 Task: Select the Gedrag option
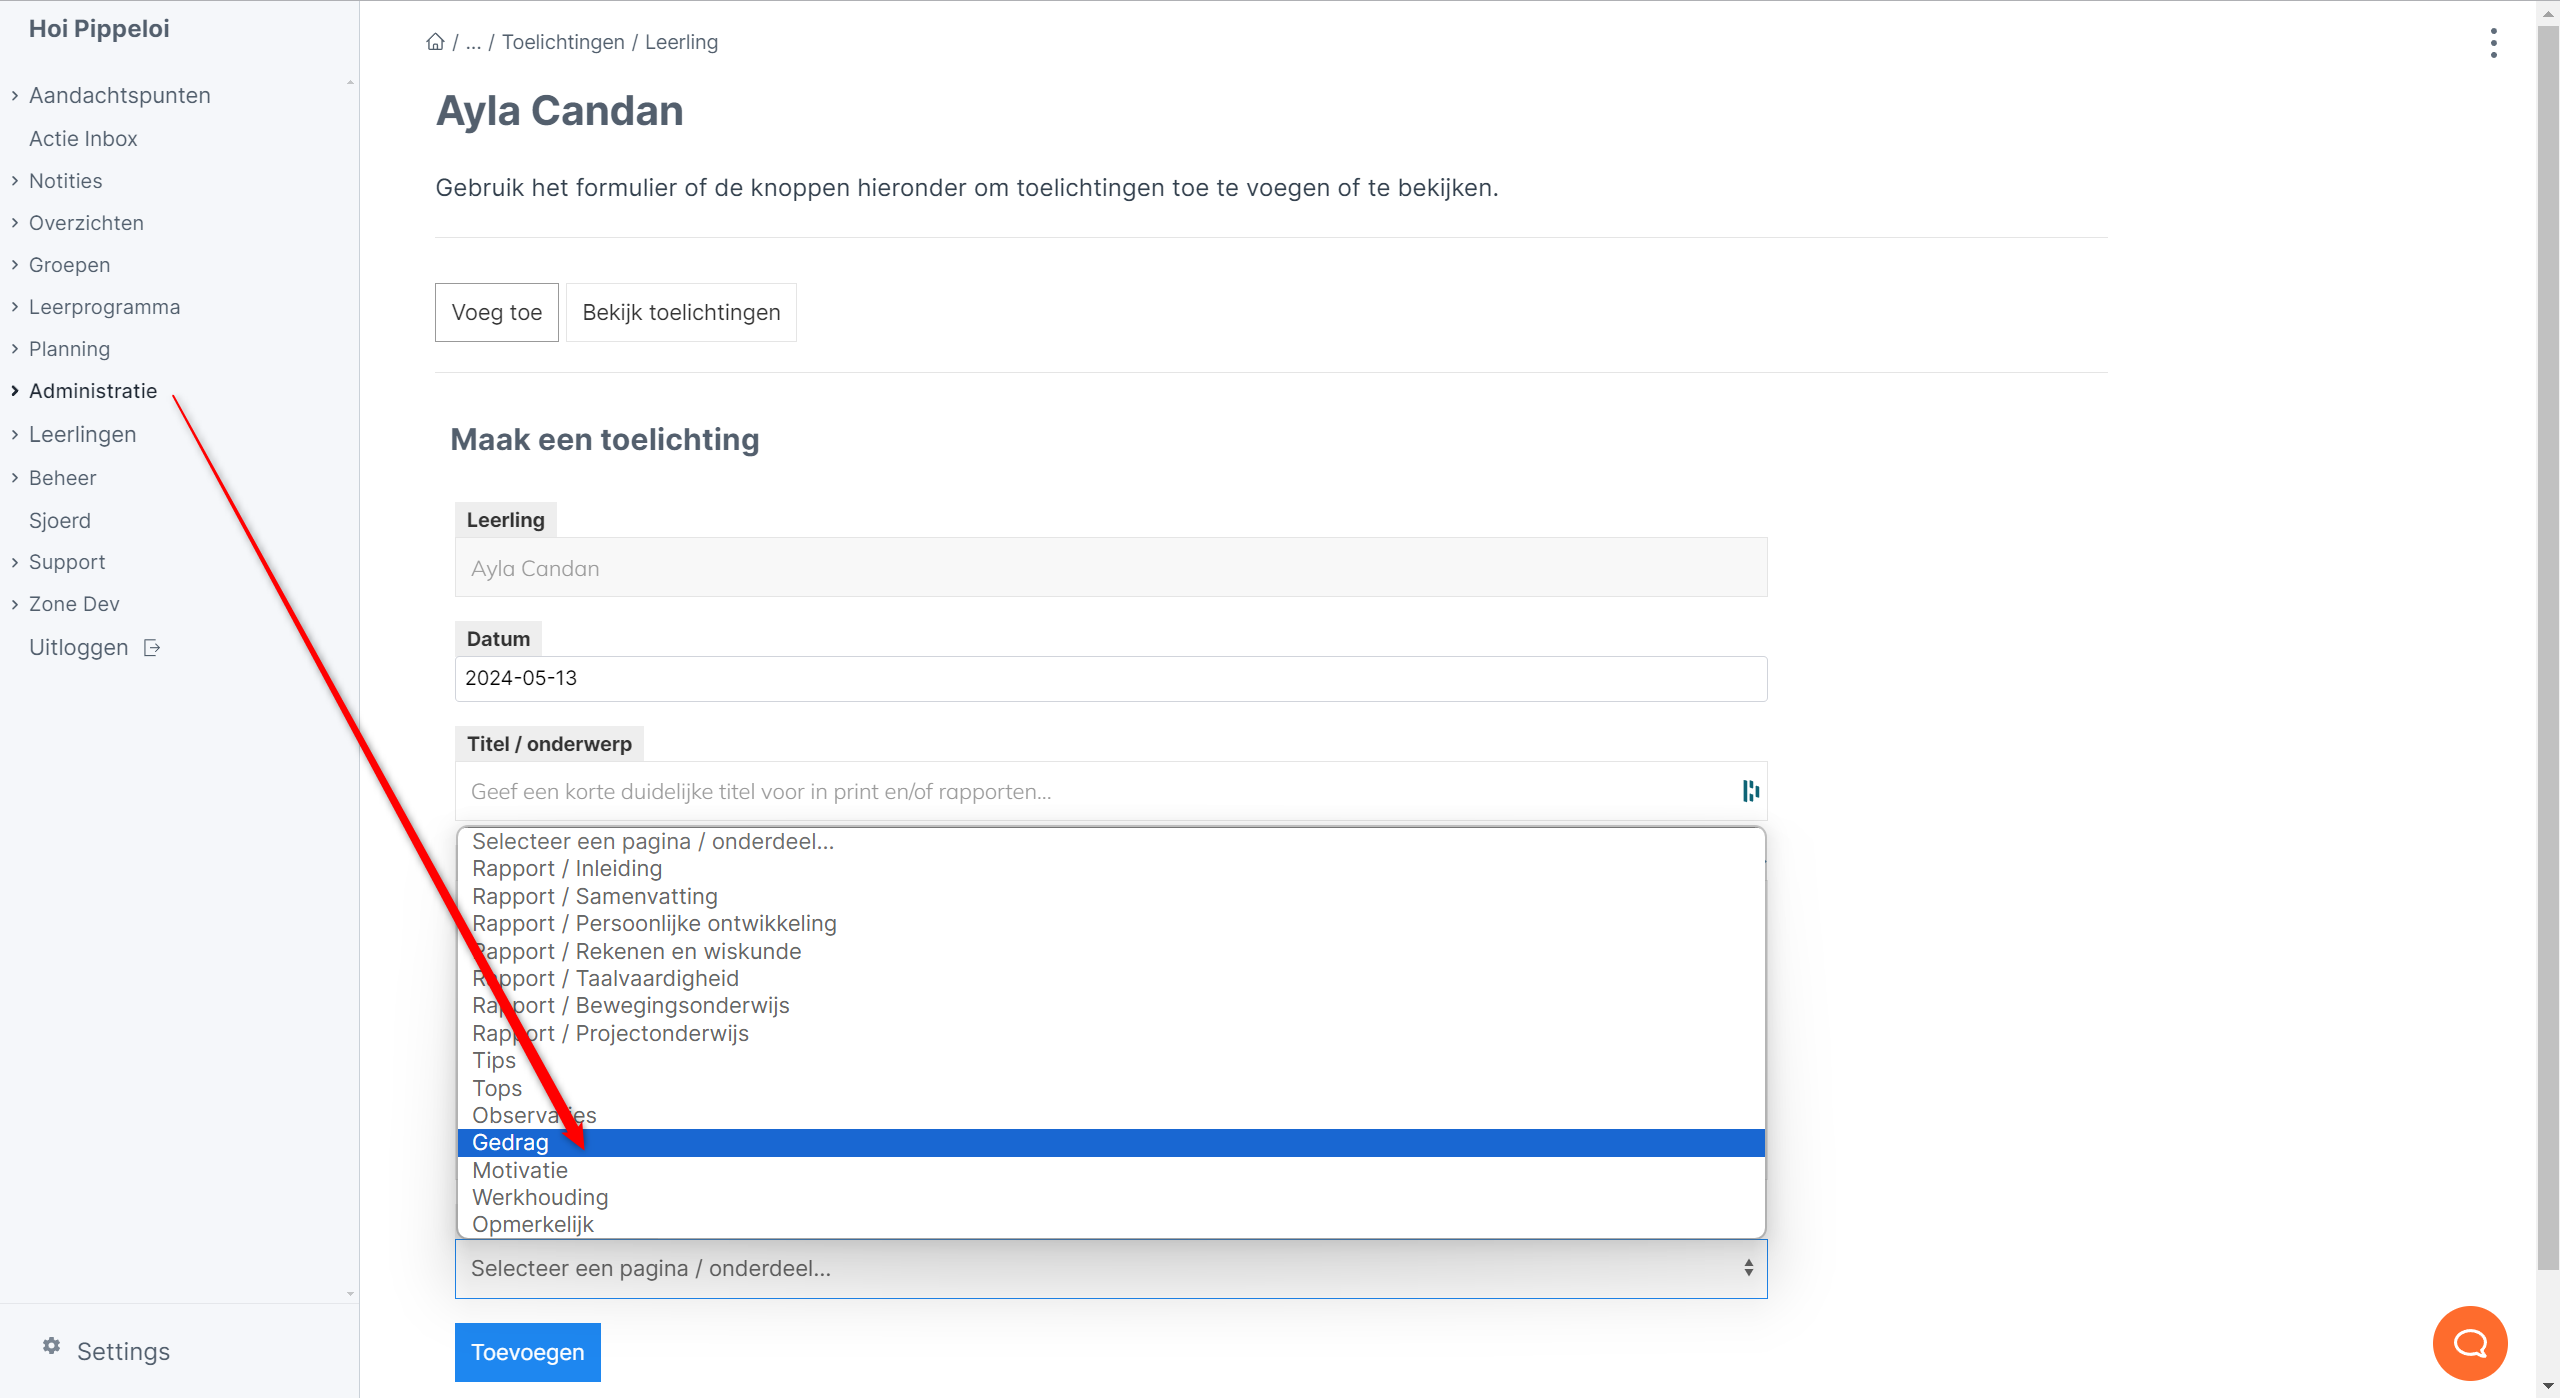[511, 1143]
